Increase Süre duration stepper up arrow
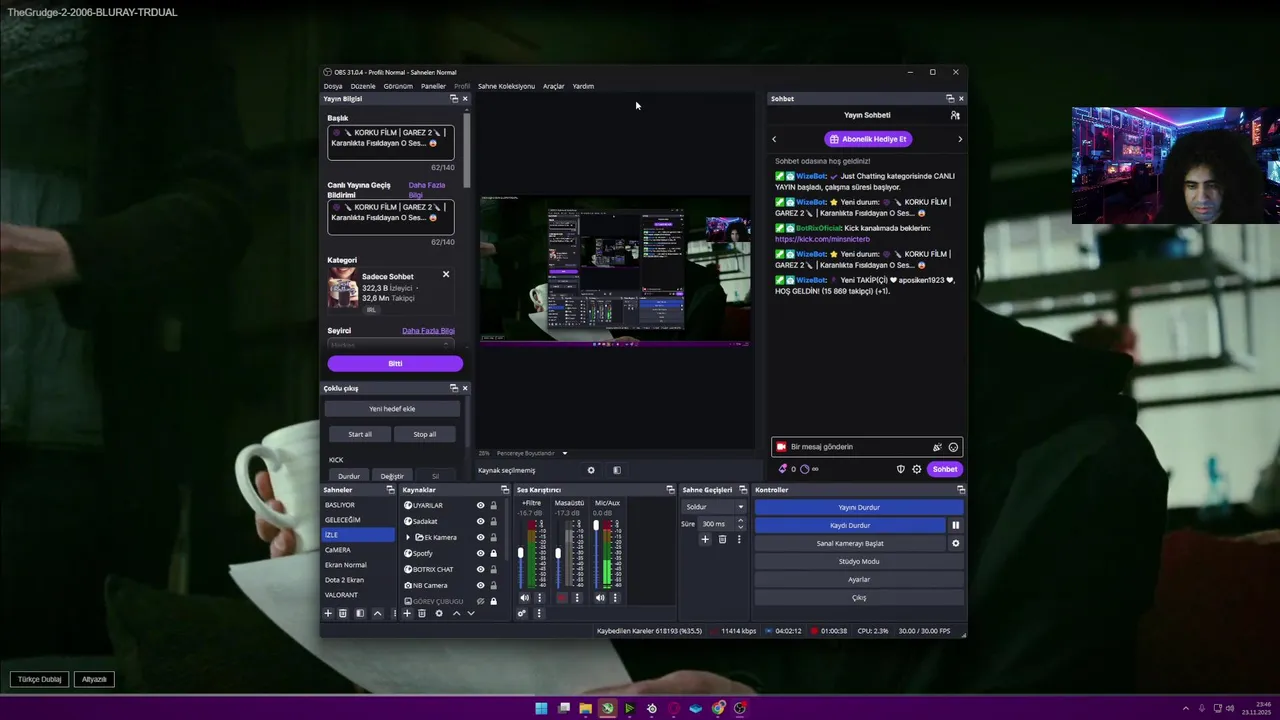This screenshot has width=1280, height=720. pos(740,520)
